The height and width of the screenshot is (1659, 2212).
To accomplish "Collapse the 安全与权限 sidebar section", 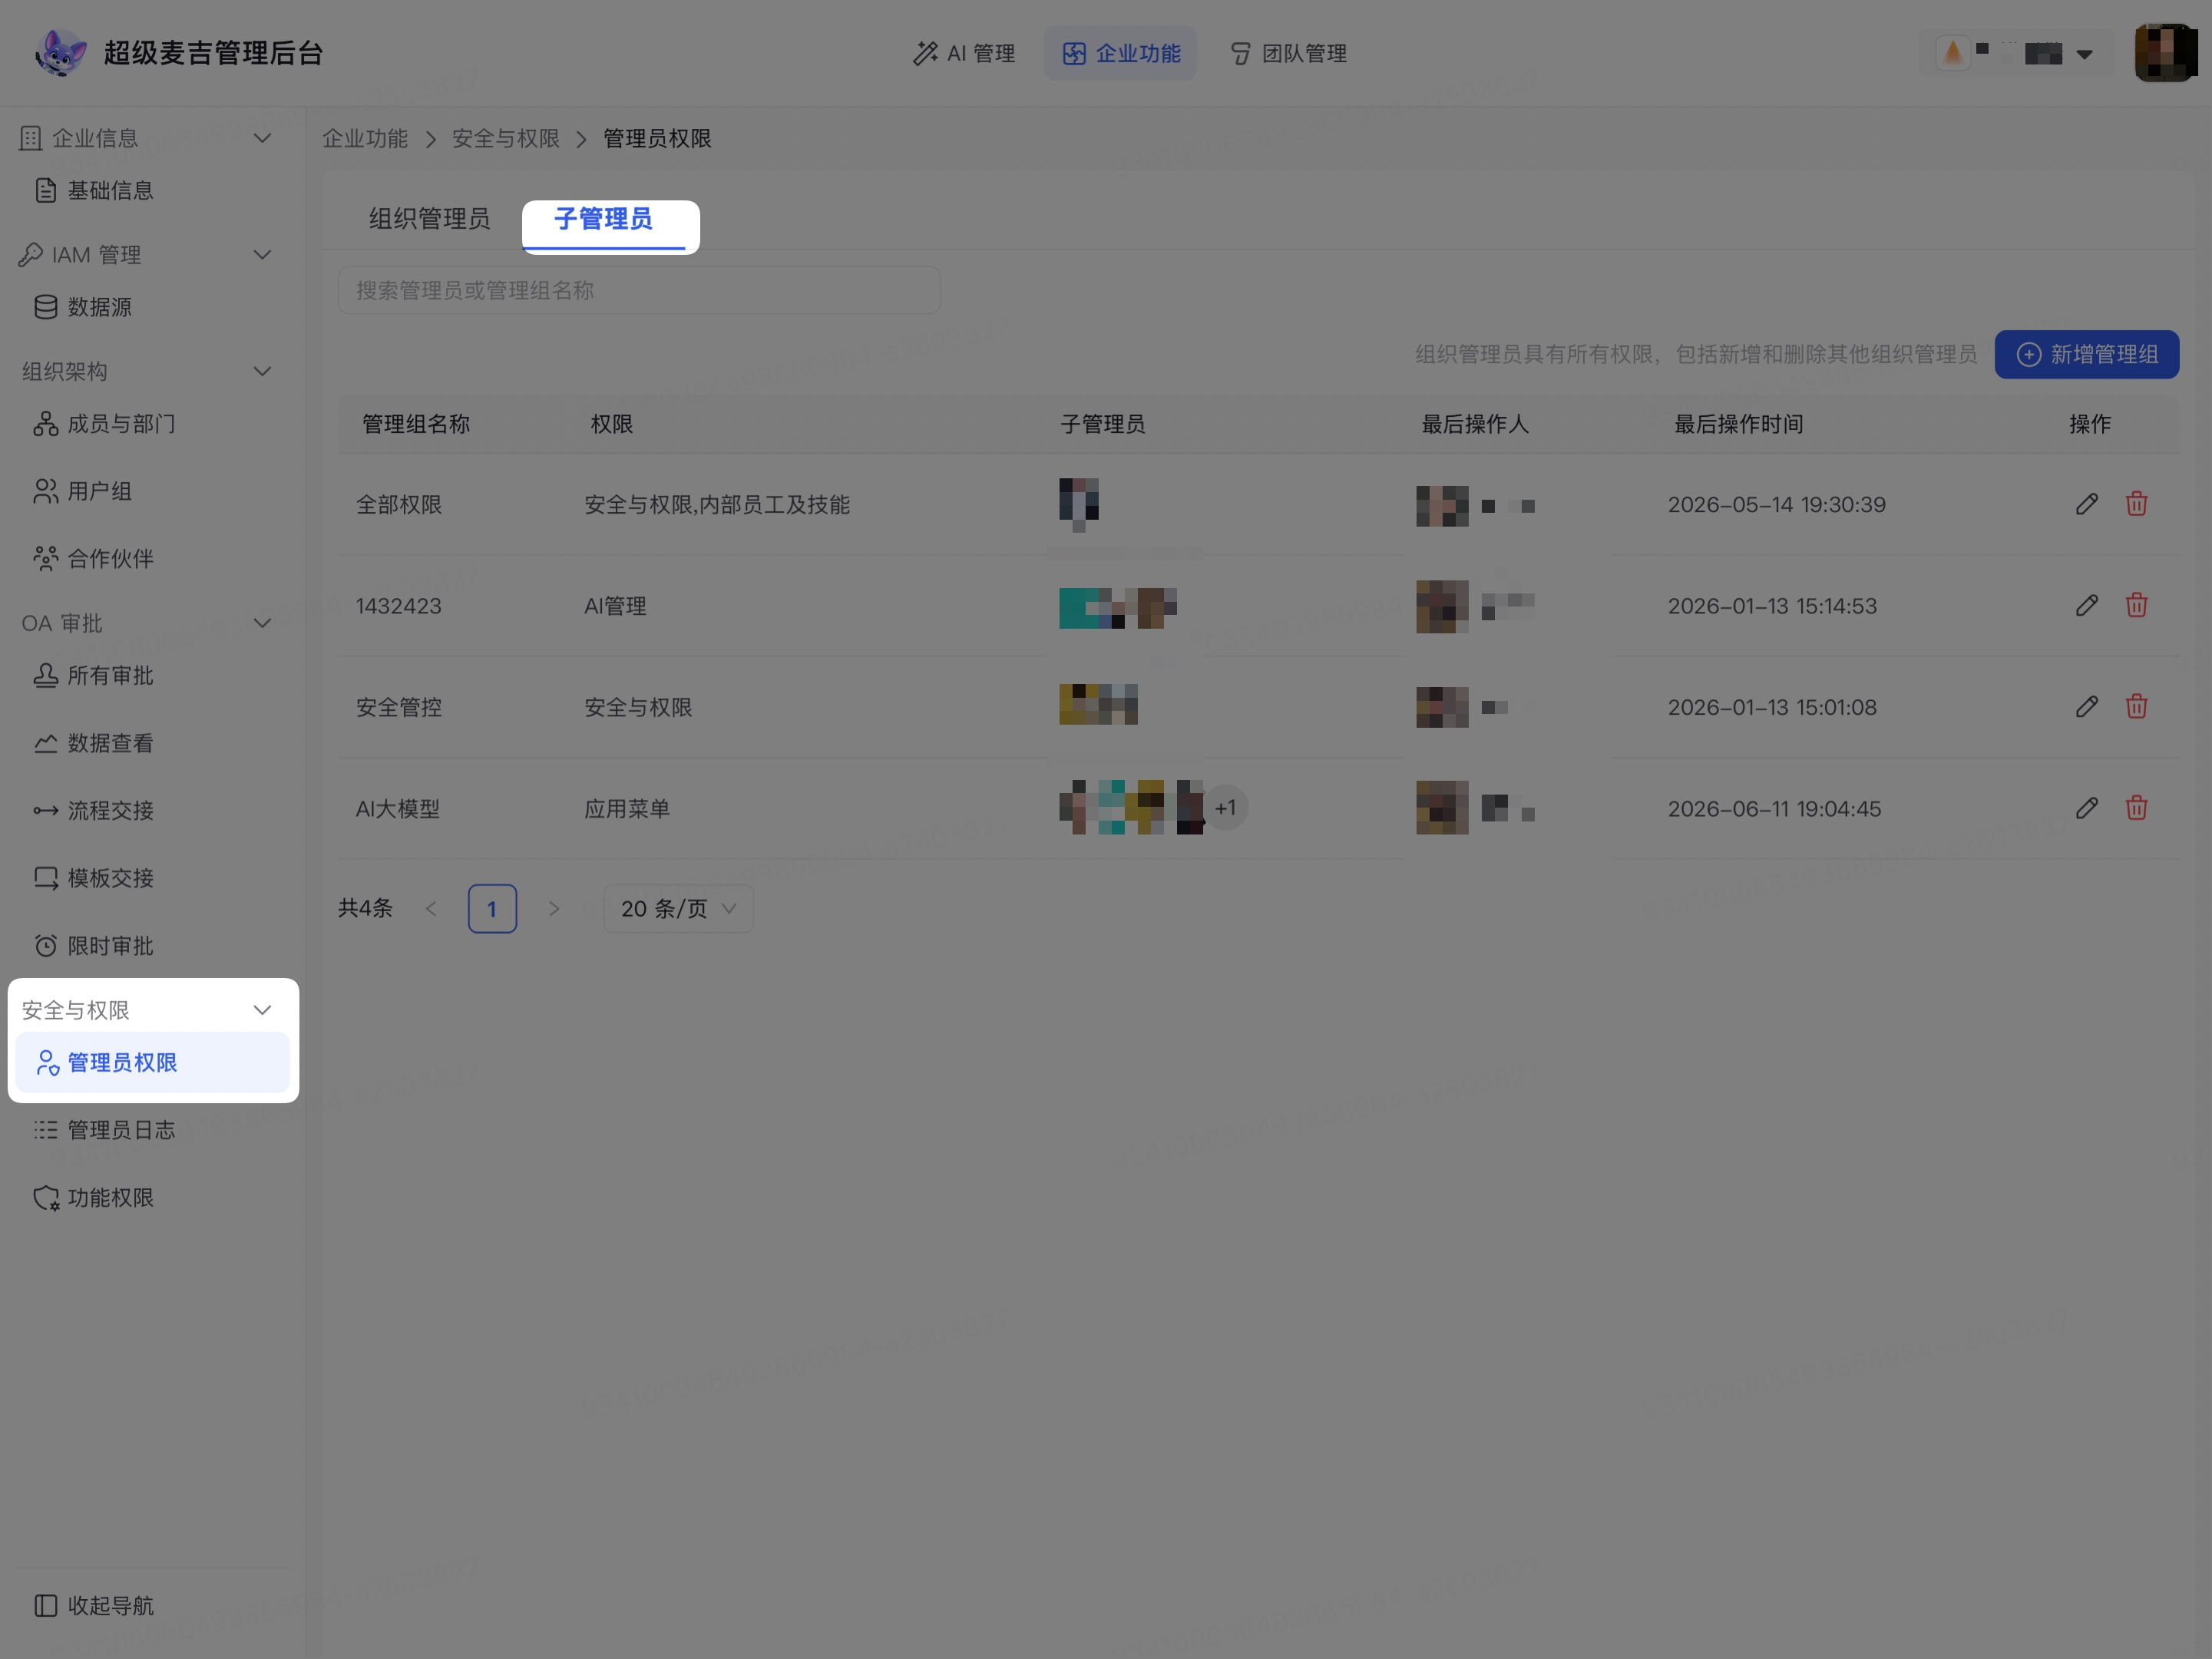I will pyautogui.click(x=262, y=1010).
